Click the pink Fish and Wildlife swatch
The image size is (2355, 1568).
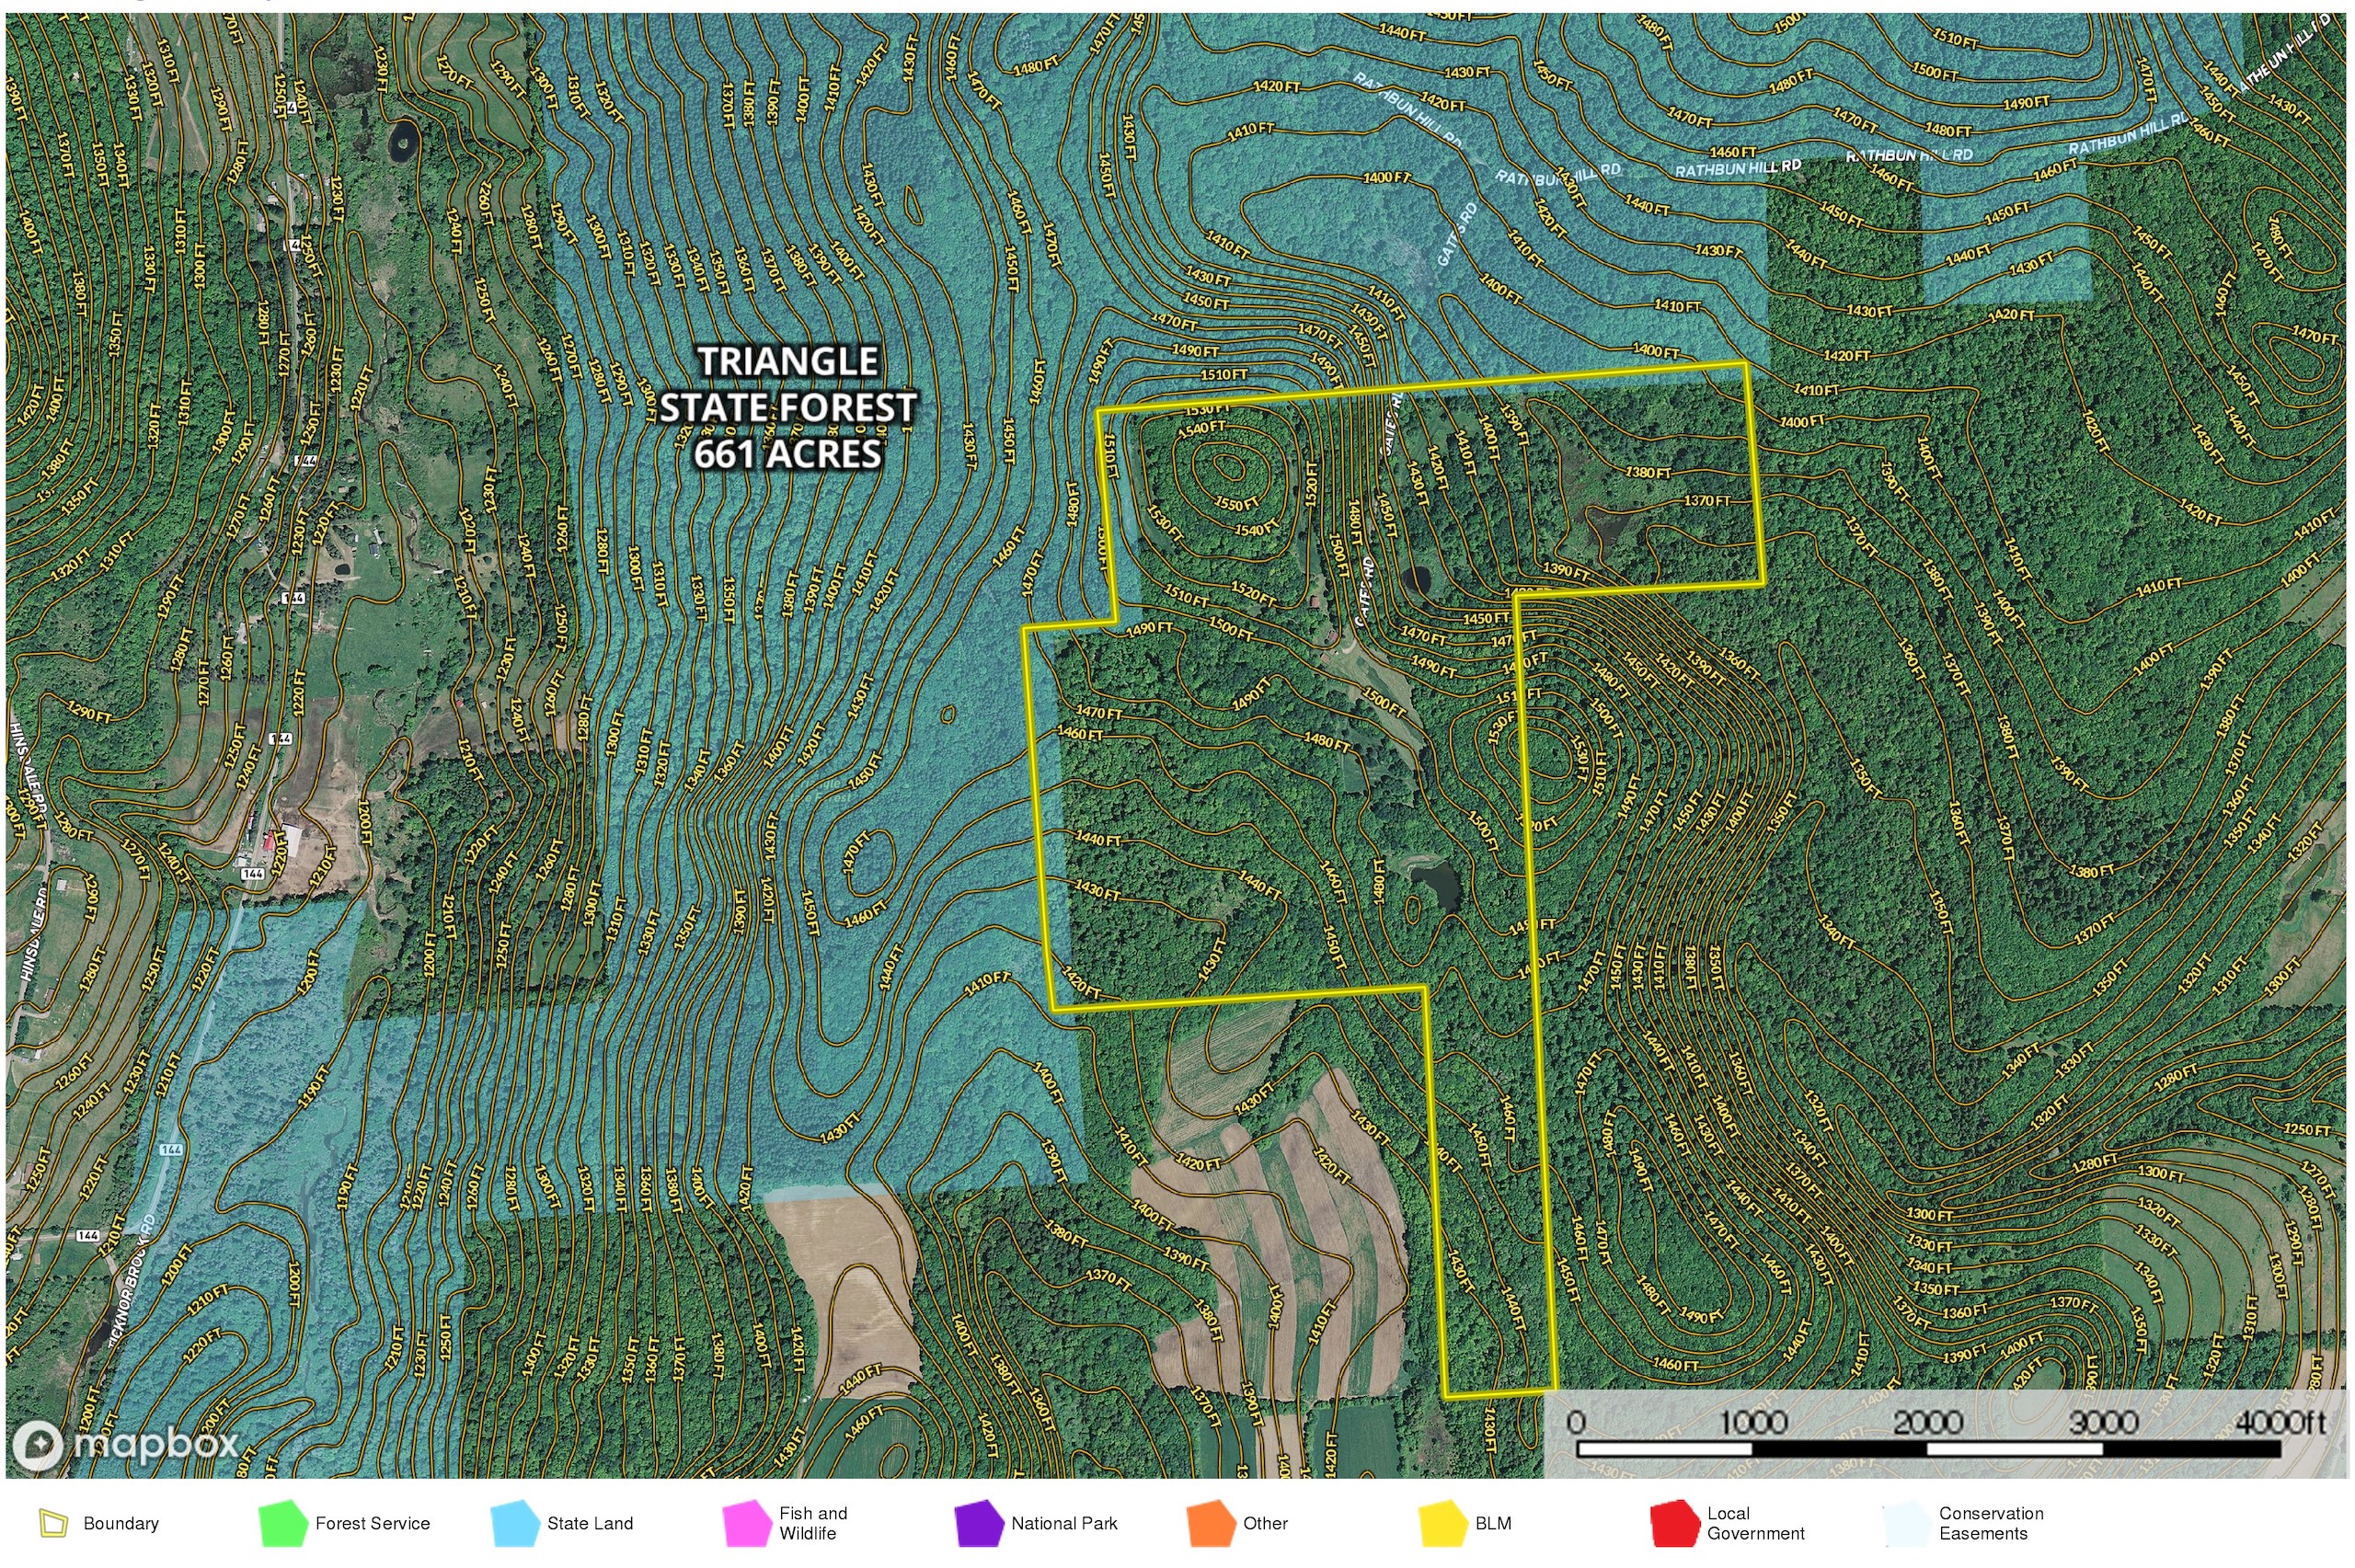747,1523
